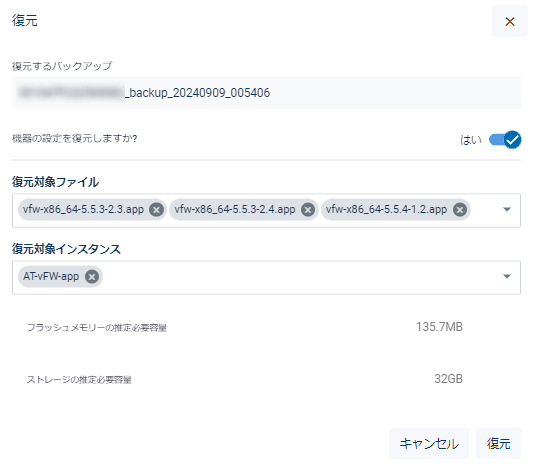Image resolution: width=534 pixels, height=473 pixels.
Task: Remove the AT-vFW-app instance chip
Action: coord(92,277)
